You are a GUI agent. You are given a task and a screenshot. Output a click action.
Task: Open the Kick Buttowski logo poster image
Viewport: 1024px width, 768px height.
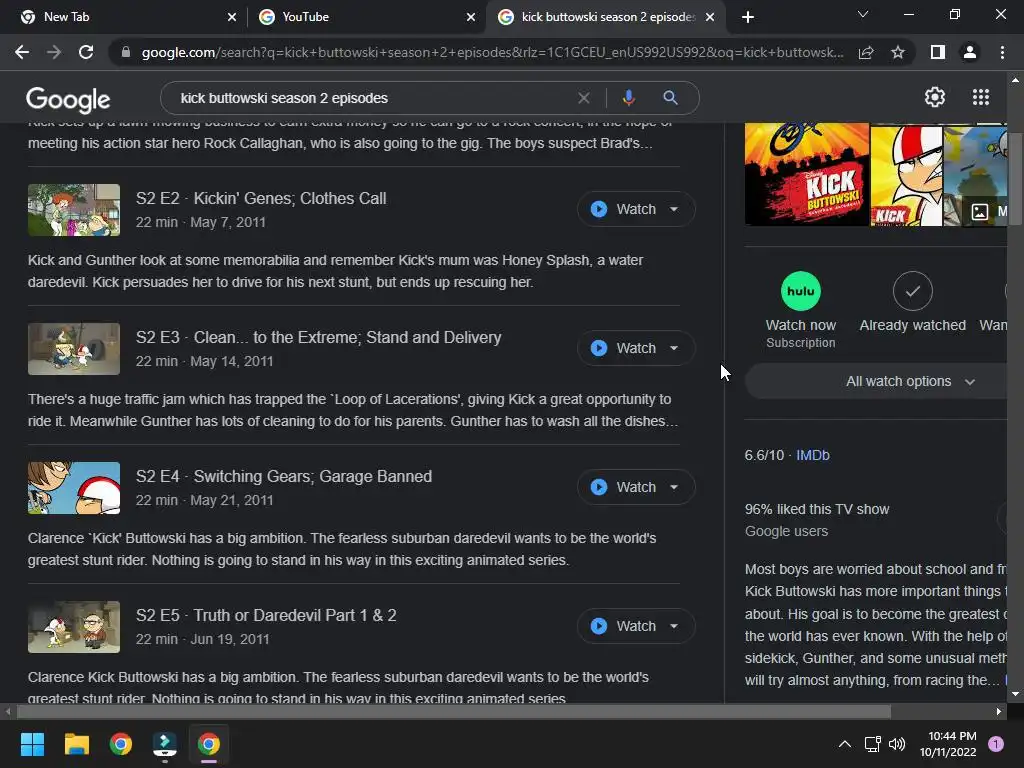[807, 174]
